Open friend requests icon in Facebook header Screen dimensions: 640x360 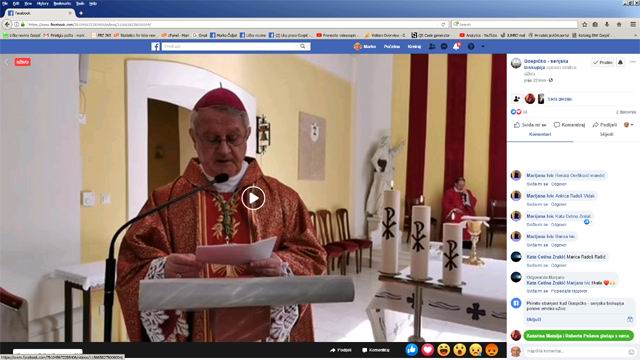(x=432, y=47)
